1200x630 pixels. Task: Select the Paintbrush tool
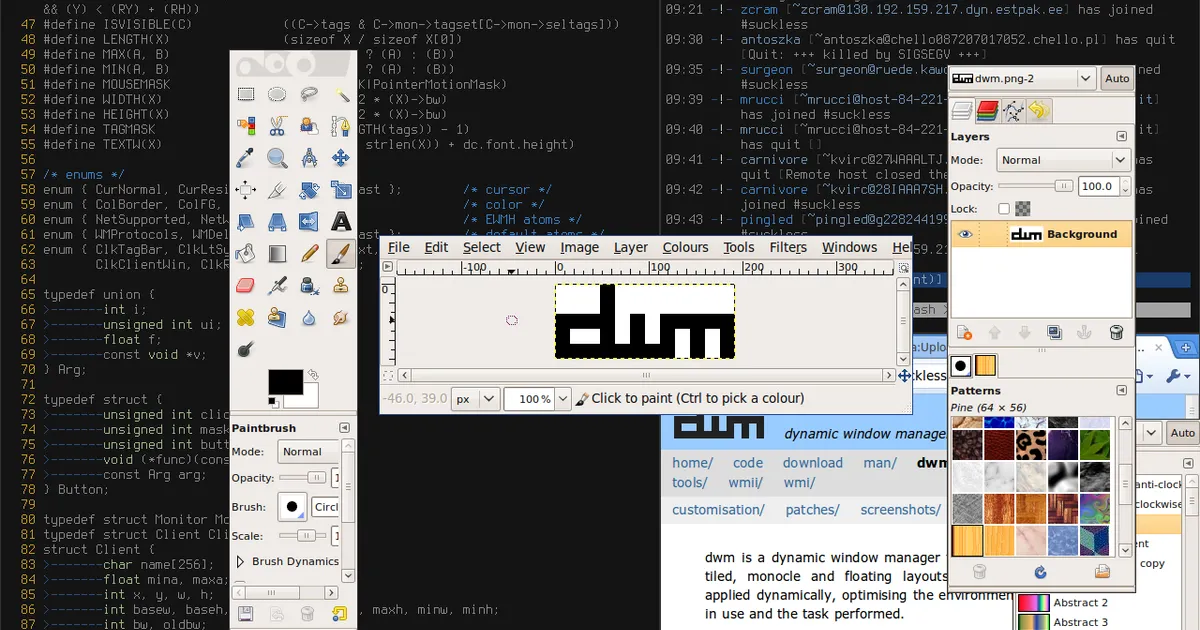[x=341, y=254]
